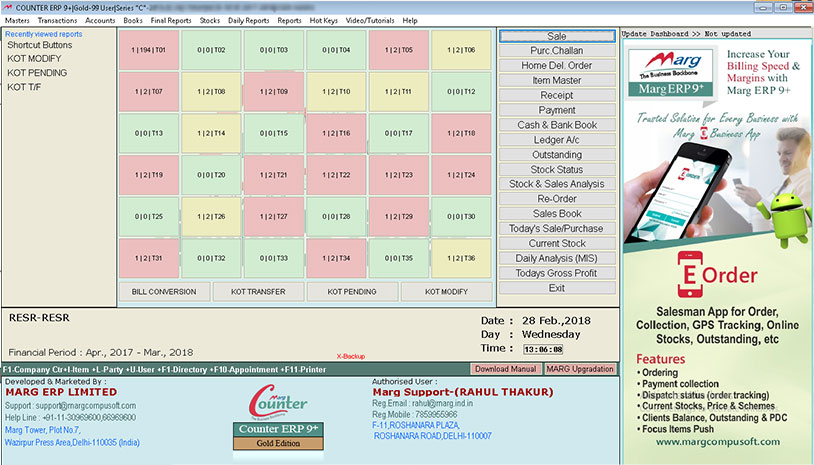Click the E Order phone icon
Screen dimensions: 814x465
(690, 274)
